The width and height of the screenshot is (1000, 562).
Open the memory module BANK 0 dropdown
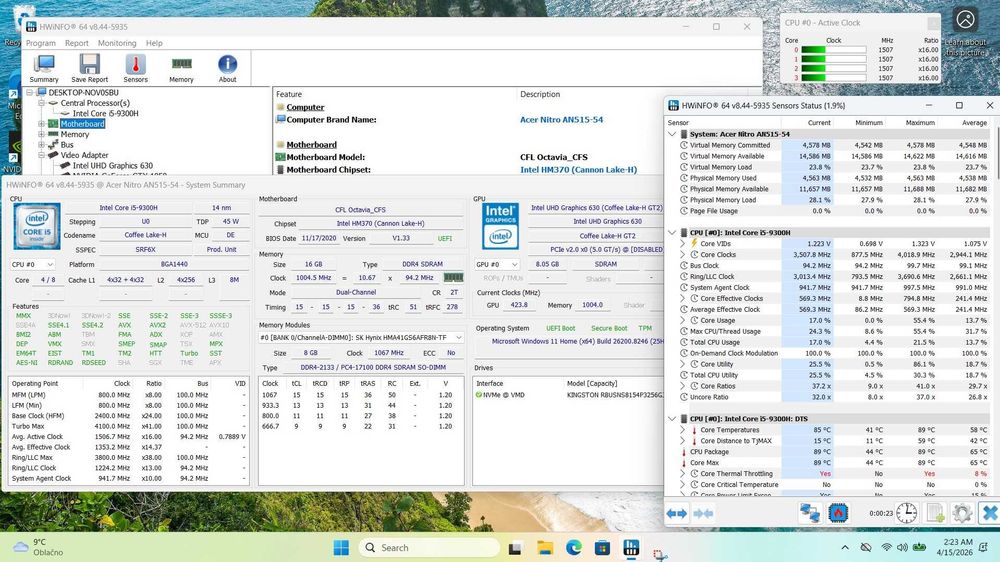pos(361,337)
